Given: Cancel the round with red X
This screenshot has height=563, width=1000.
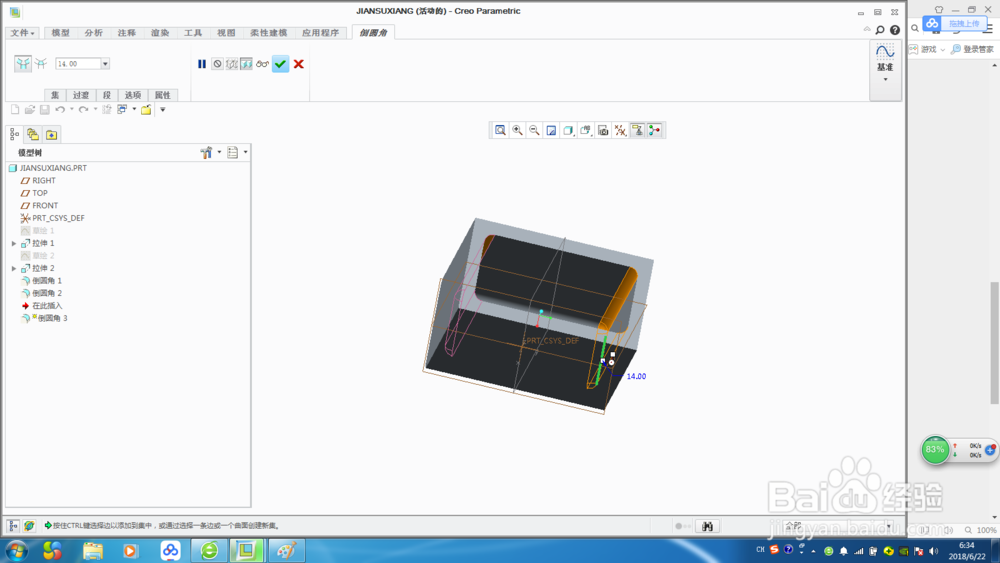Looking at the screenshot, I should [298, 64].
